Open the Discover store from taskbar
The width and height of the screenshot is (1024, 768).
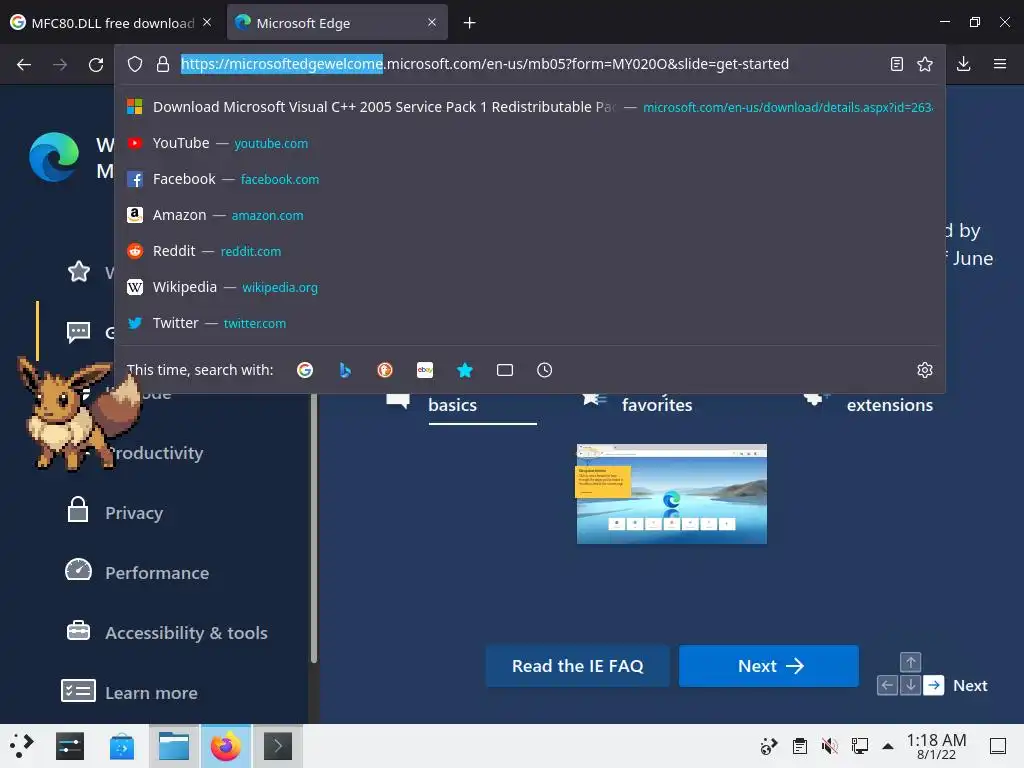[121, 746]
